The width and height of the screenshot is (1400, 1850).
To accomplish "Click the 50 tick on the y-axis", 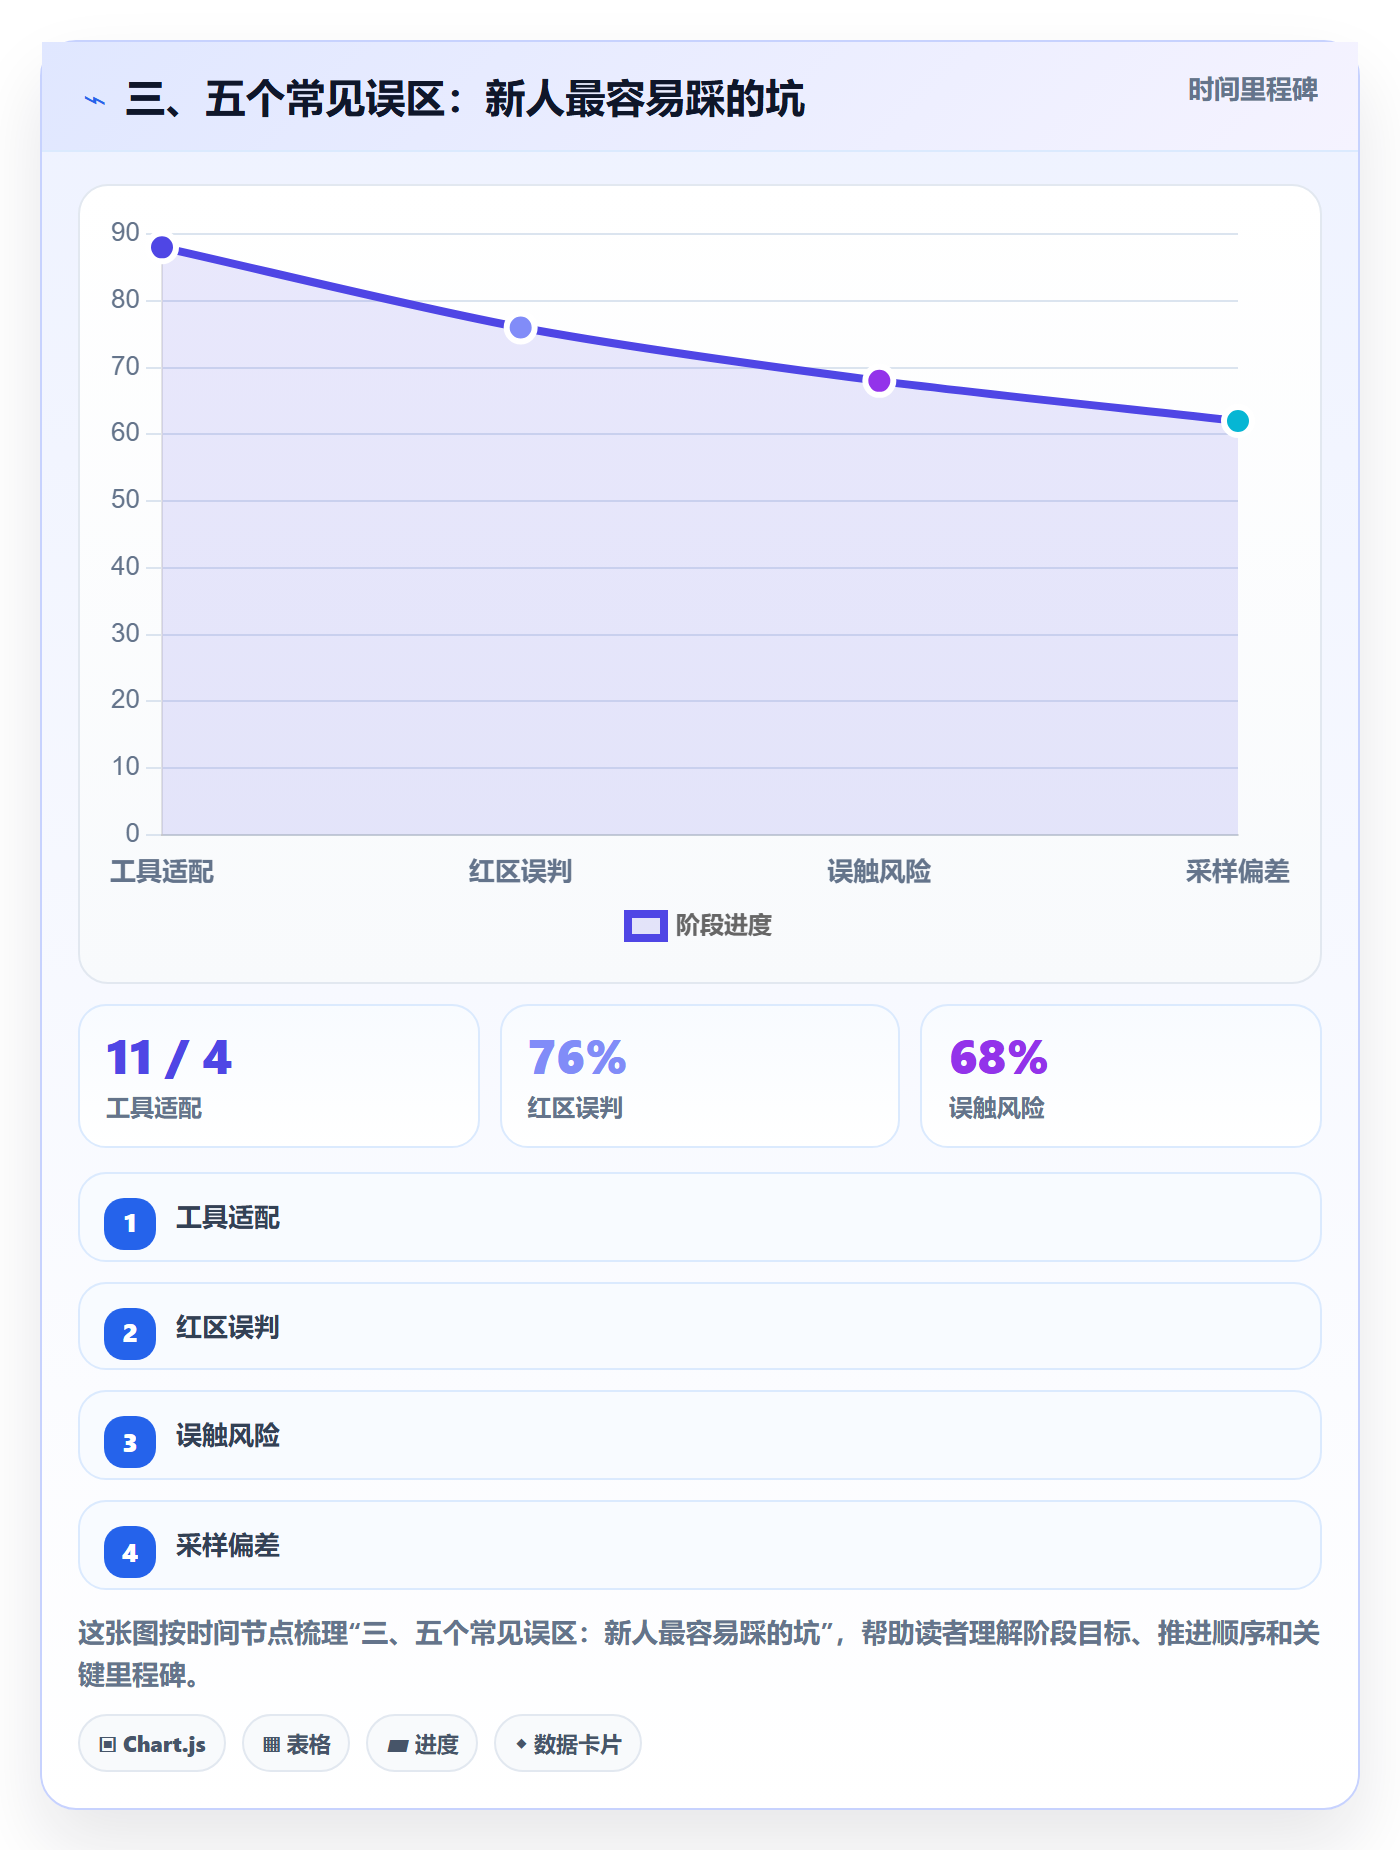I will click(125, 500).
